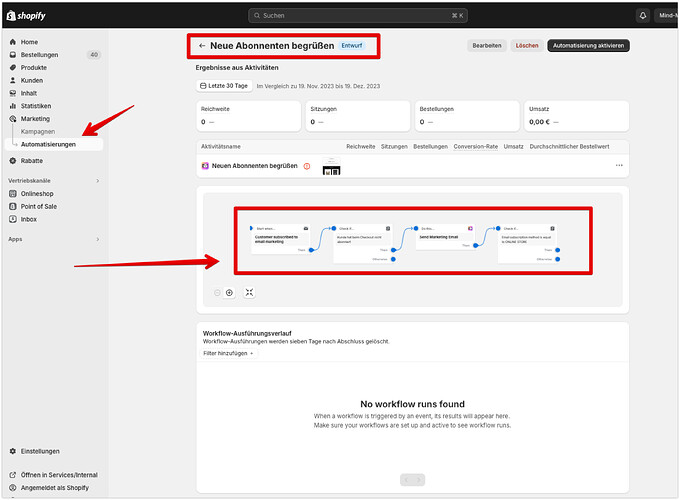Image resolution: width=679 pixels, height=500 pixels.
Task: Click the Onlineshop storefront icon
Action: click(13, 194)
